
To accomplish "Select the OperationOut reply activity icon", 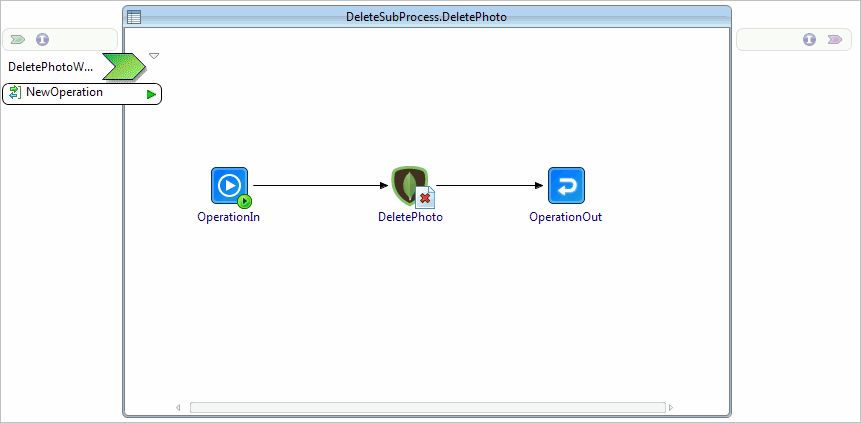I will point(566,186).
